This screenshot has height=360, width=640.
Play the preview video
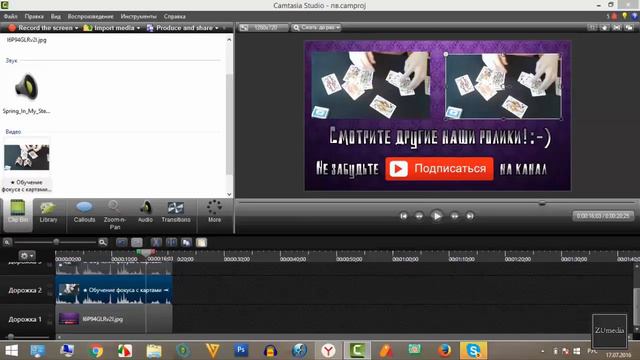[x=436, y=216]
